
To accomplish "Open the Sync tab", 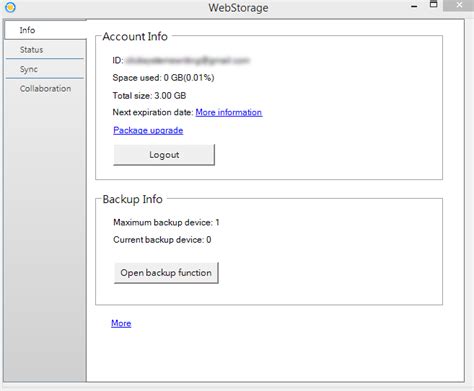I will (x=45, y=69).
